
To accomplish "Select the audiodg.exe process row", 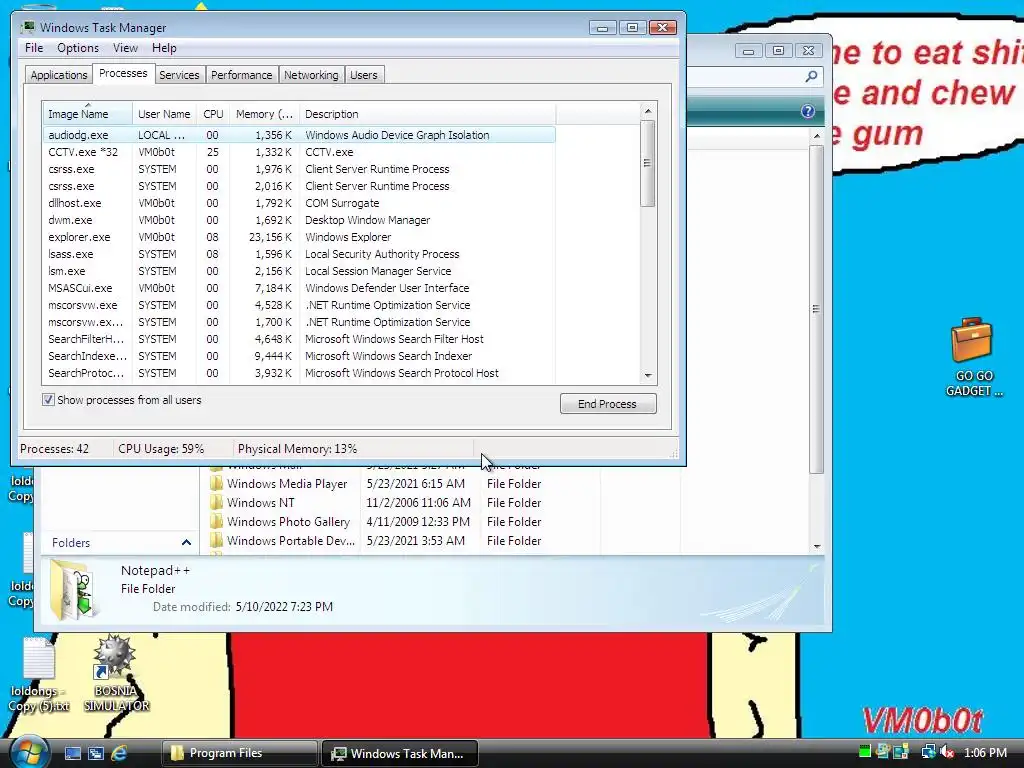I will coord(299,135).
